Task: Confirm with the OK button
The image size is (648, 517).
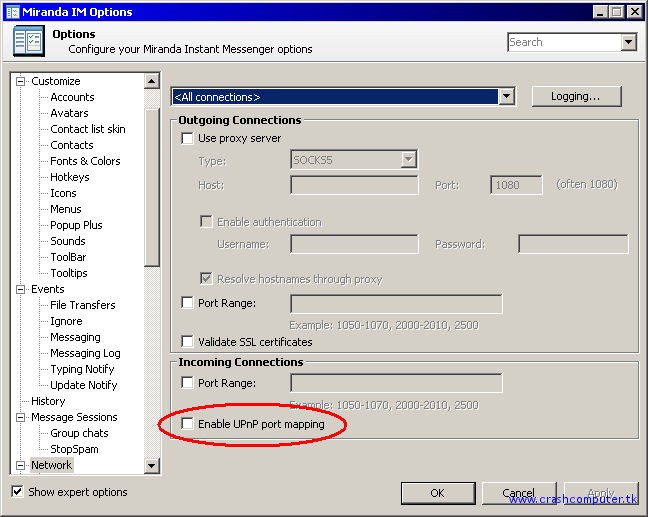Action: pos(438,493)
